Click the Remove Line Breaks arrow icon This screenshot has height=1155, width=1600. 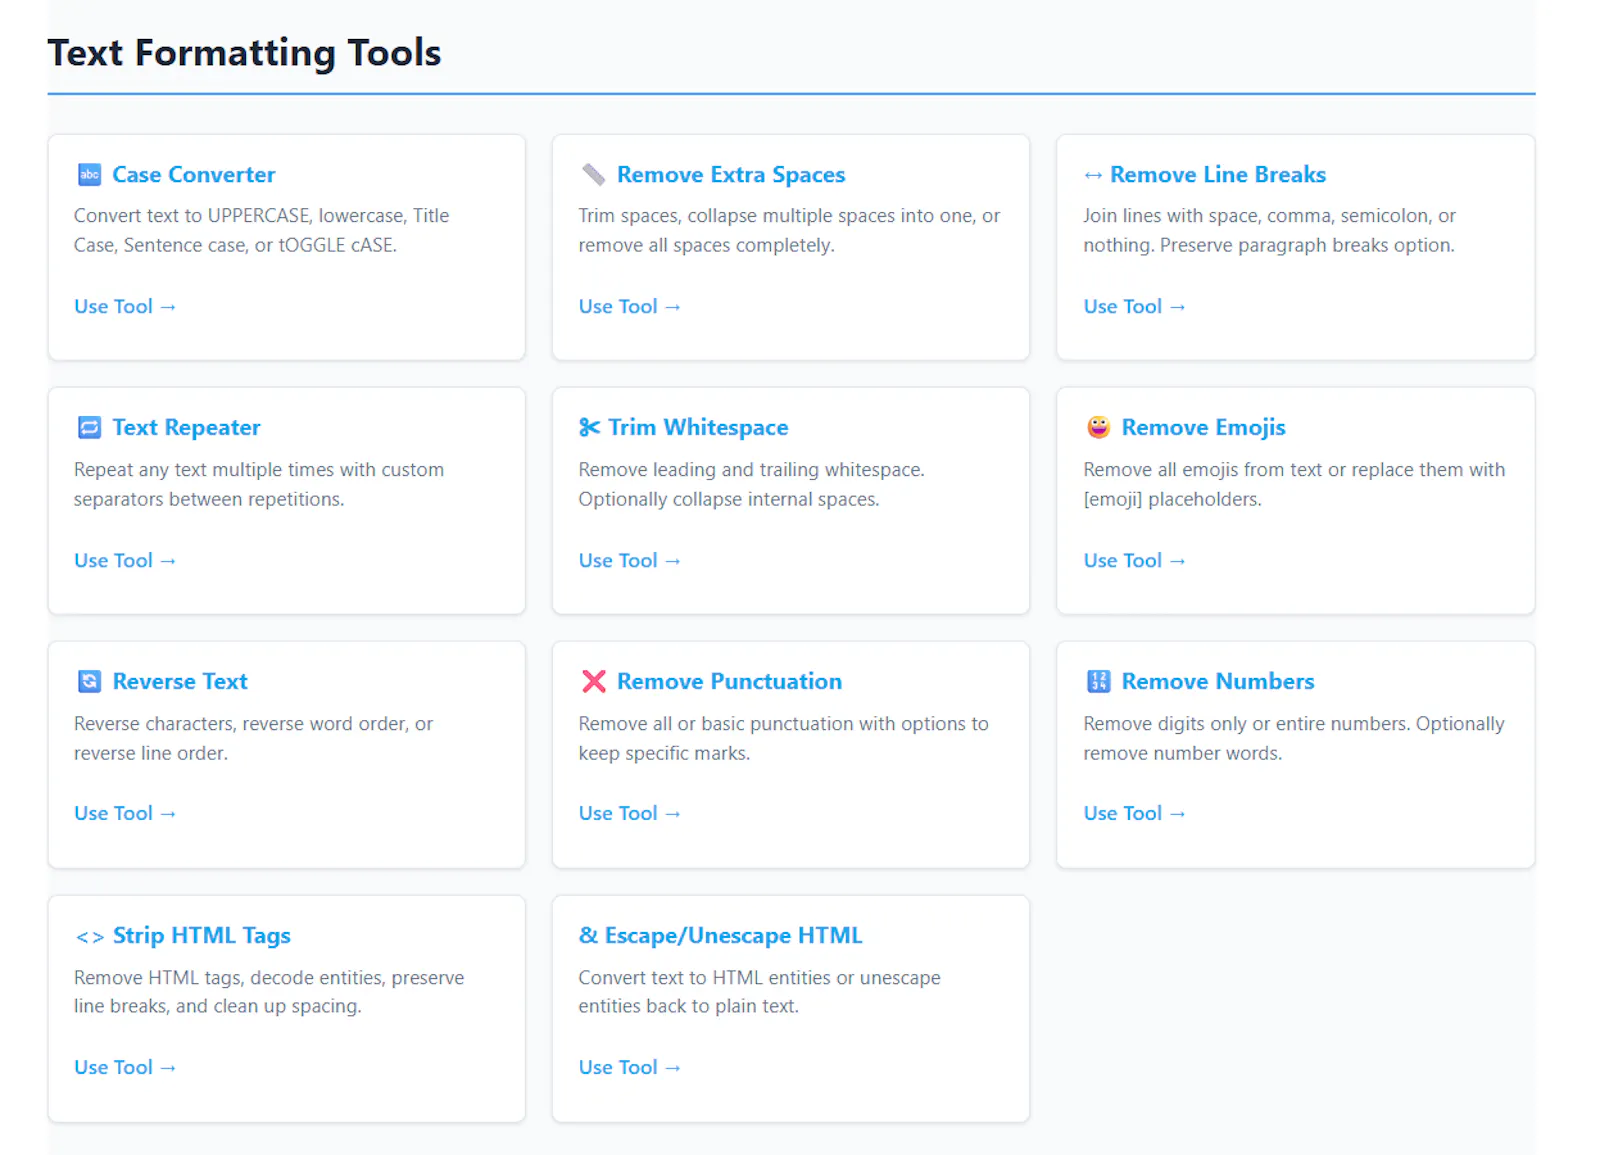(x=1093, y=175)
